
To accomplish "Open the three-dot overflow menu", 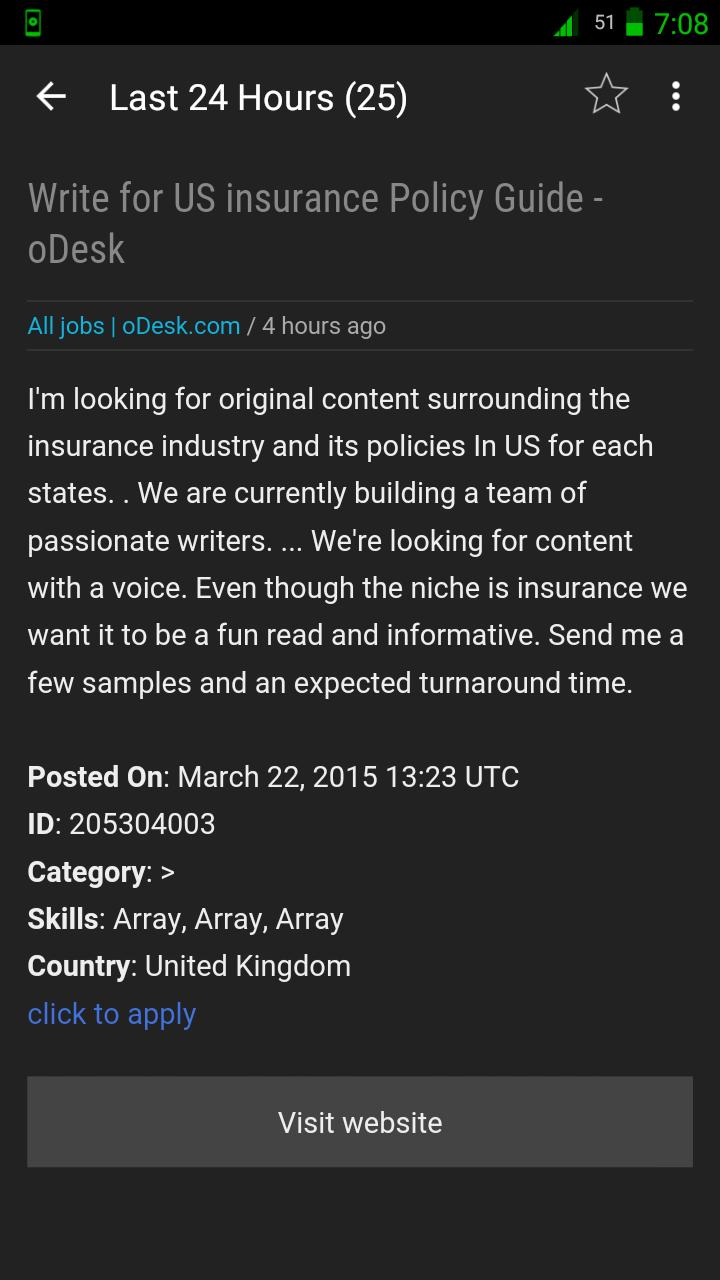I will click(x=676, y=96).
